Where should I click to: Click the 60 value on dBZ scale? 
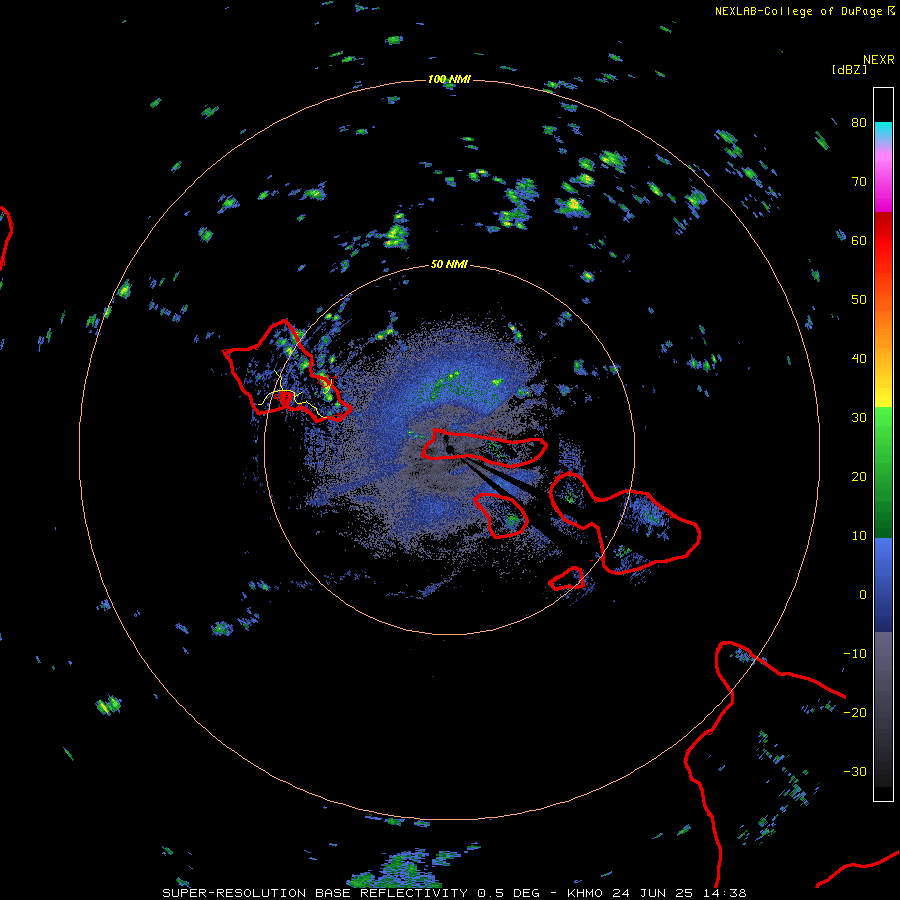[859, 241]
